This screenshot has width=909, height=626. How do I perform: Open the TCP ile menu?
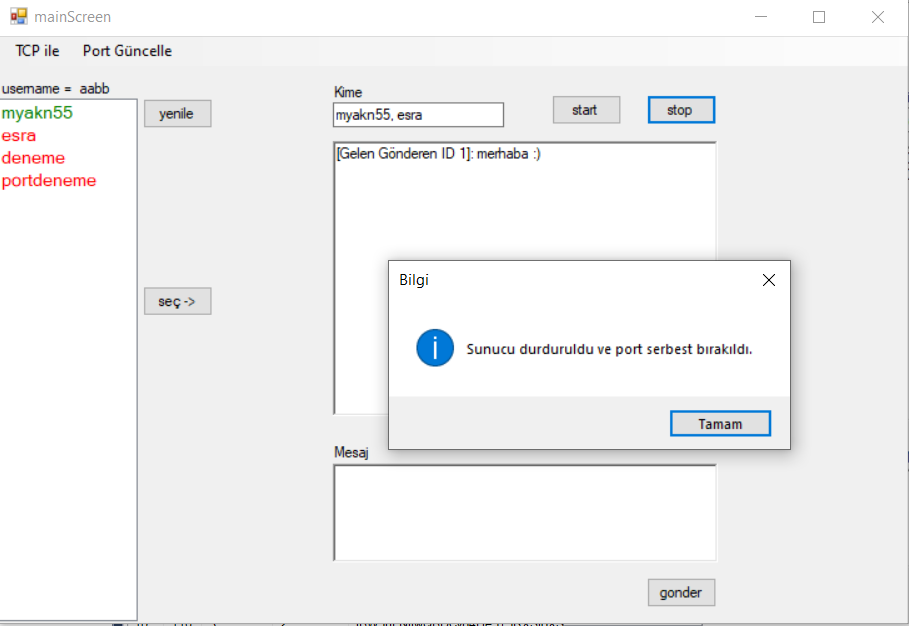(37, 51)
